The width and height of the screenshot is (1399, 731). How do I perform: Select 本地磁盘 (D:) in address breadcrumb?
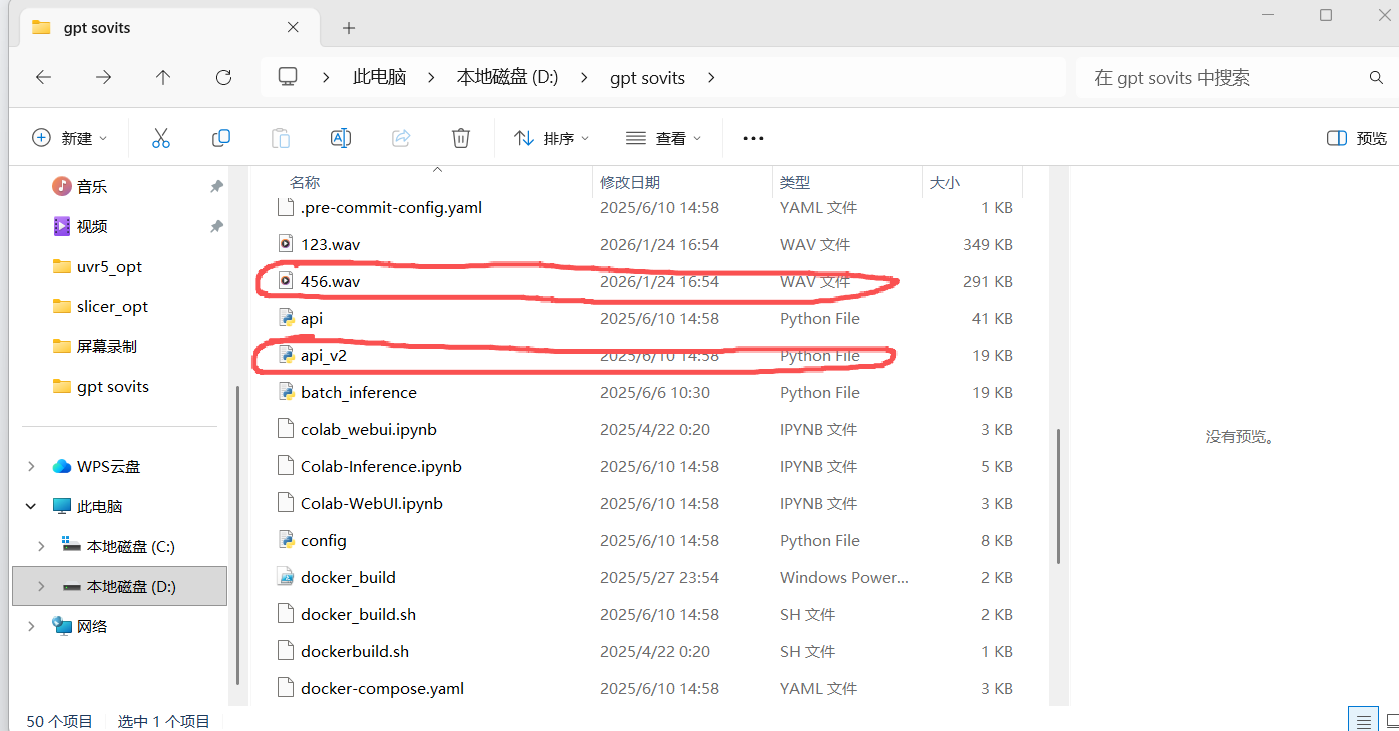point(507,77)
